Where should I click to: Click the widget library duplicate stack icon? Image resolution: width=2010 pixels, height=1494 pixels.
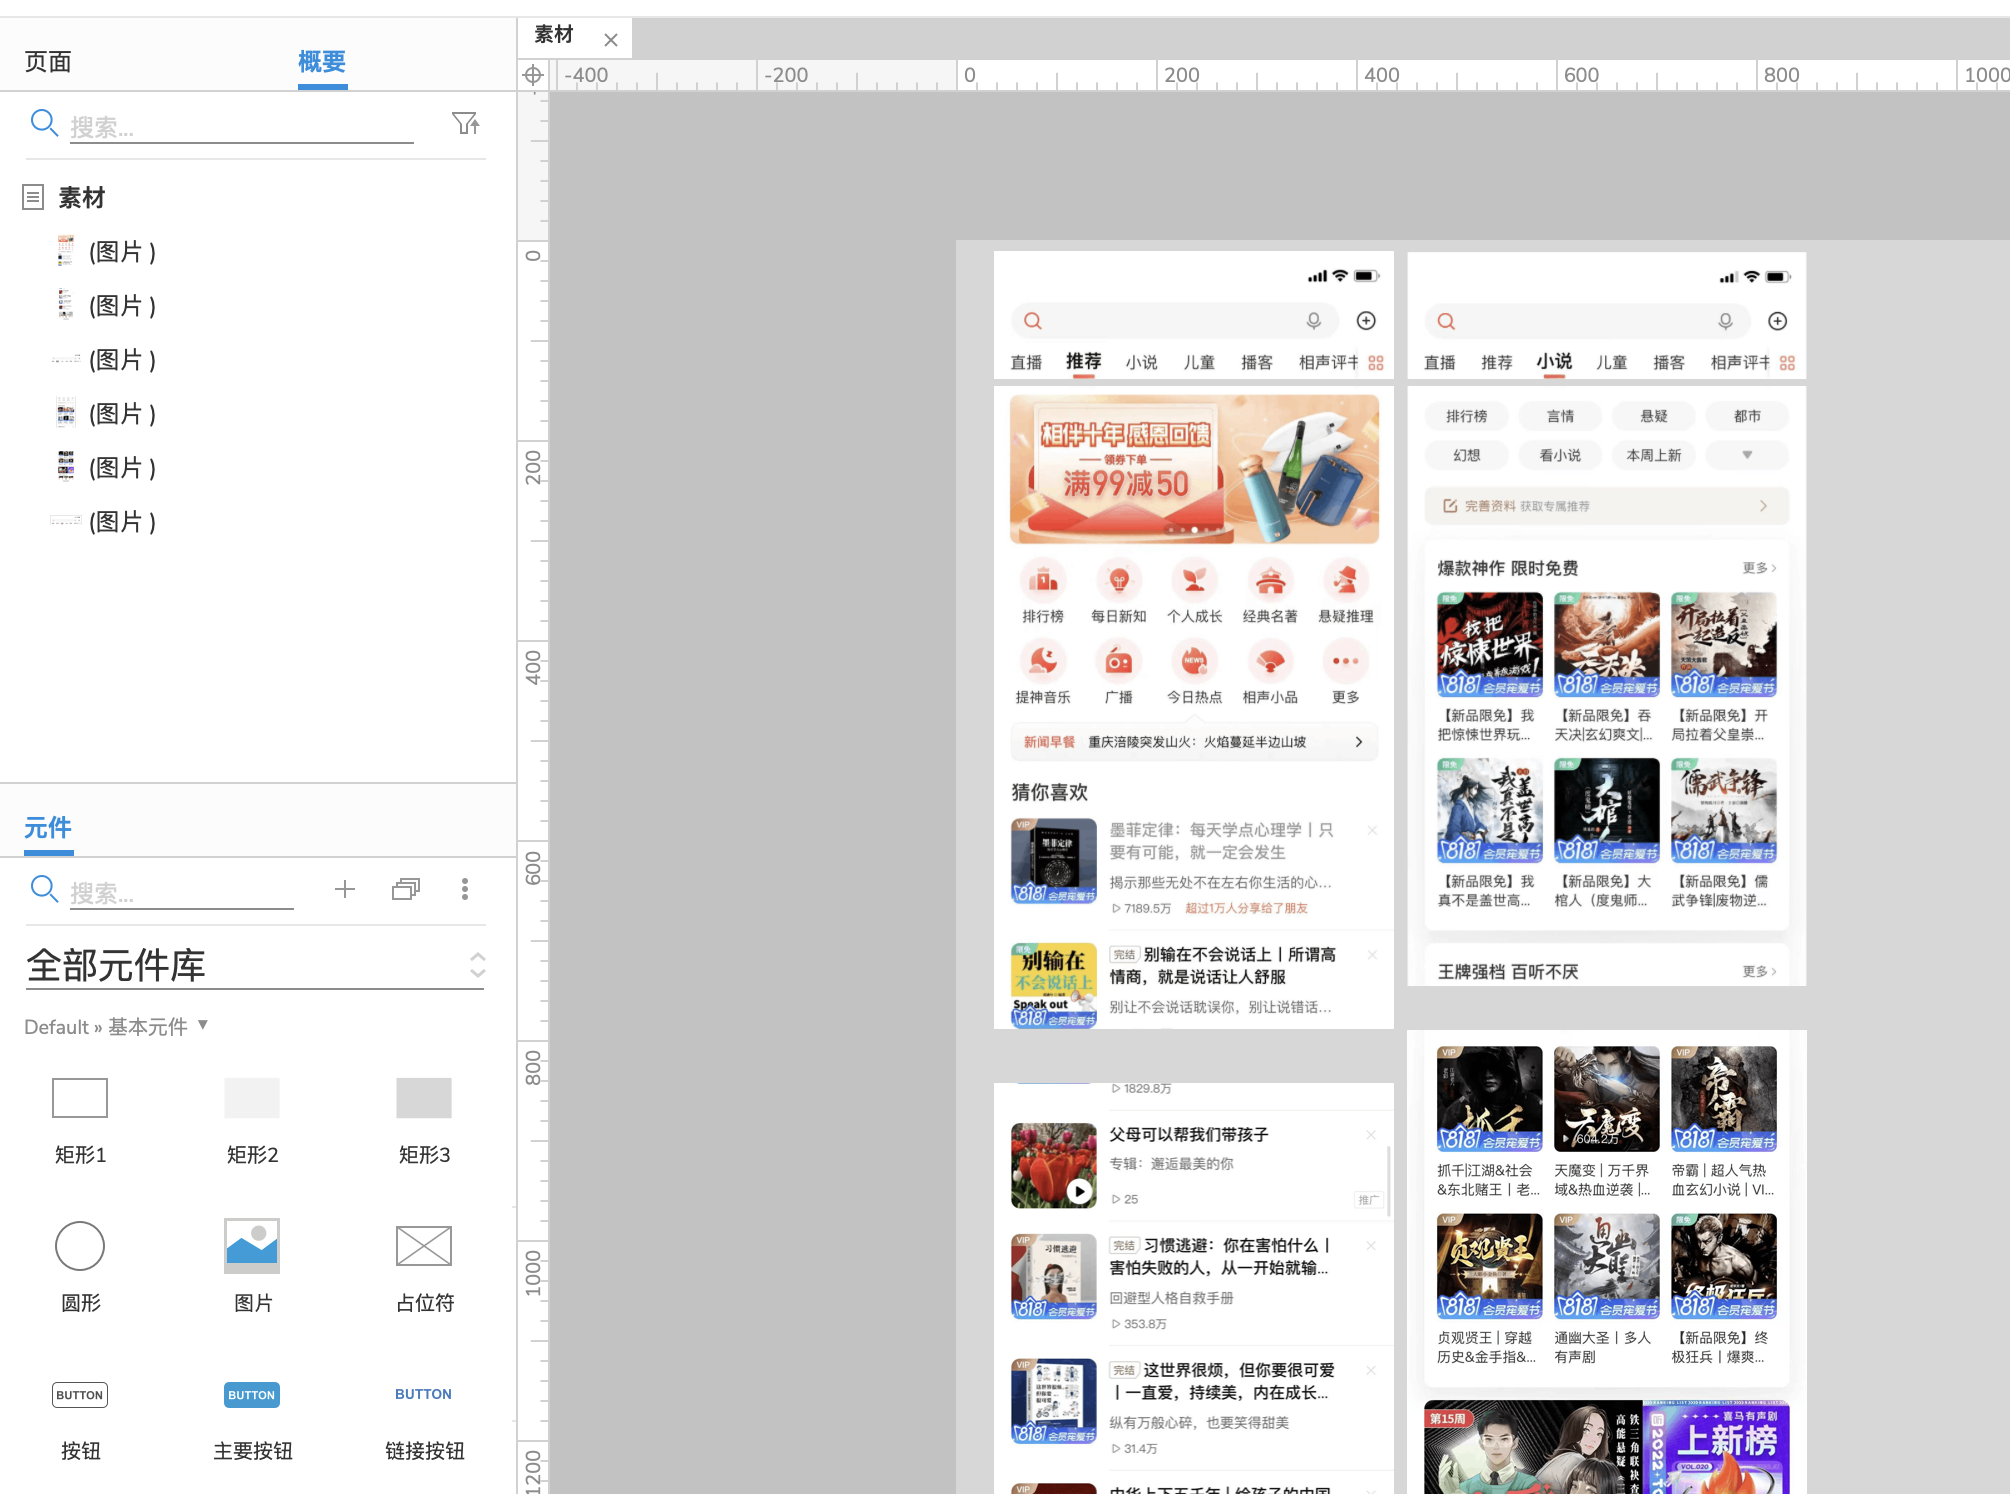click(406, 889)
